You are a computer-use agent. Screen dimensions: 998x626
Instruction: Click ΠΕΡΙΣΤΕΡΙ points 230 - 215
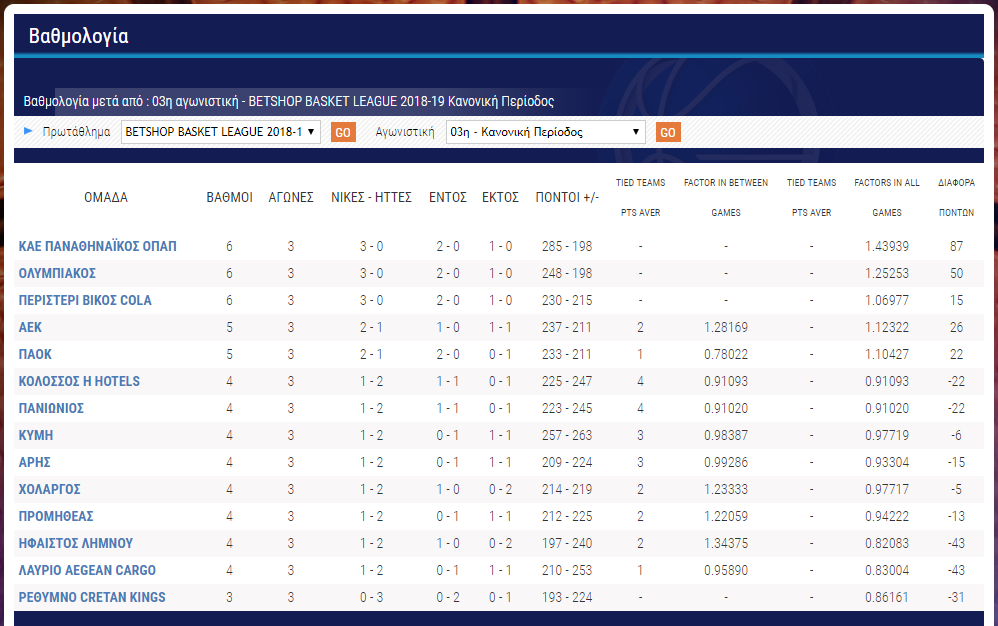click(x=566, y=300)
